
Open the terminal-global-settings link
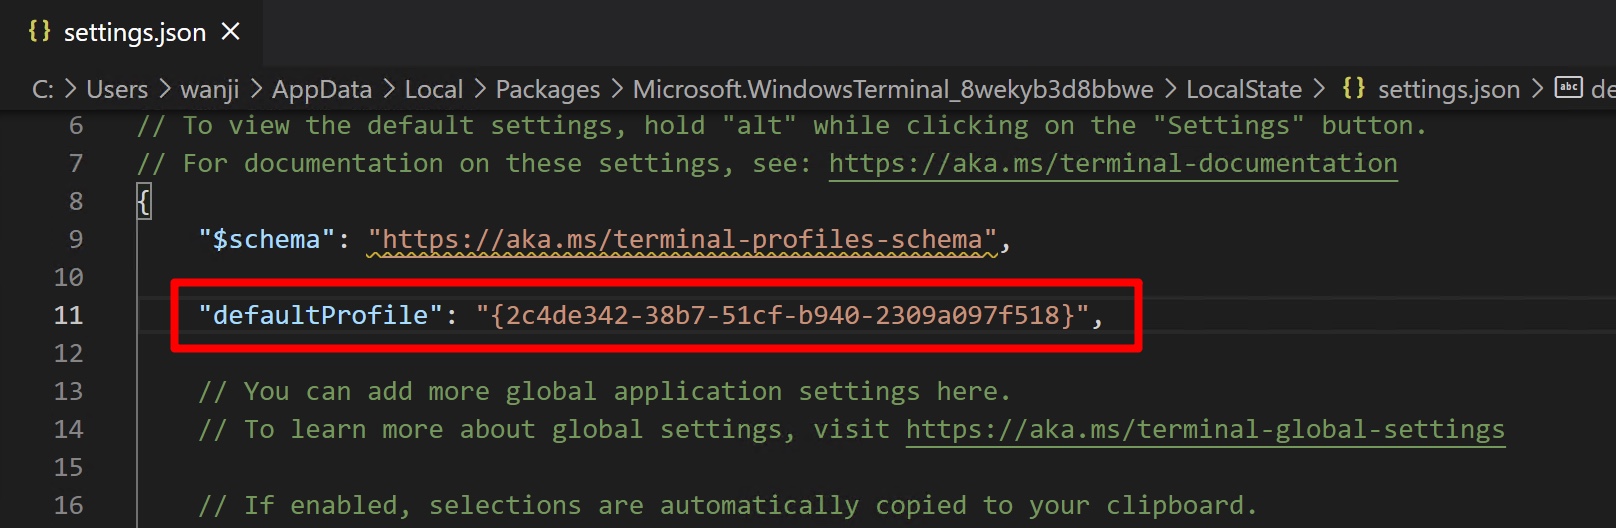coord(1205,429)
